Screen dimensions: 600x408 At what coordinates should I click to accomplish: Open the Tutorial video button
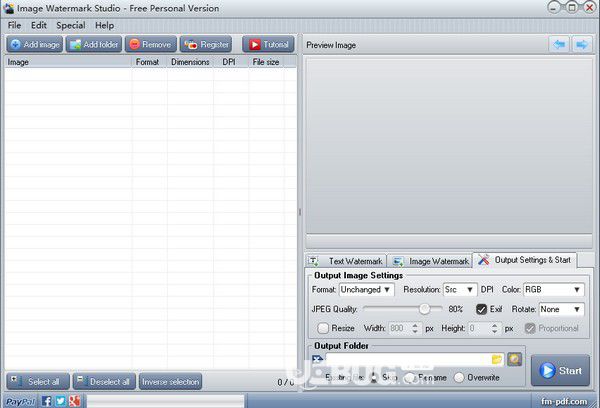coord(268,44)
